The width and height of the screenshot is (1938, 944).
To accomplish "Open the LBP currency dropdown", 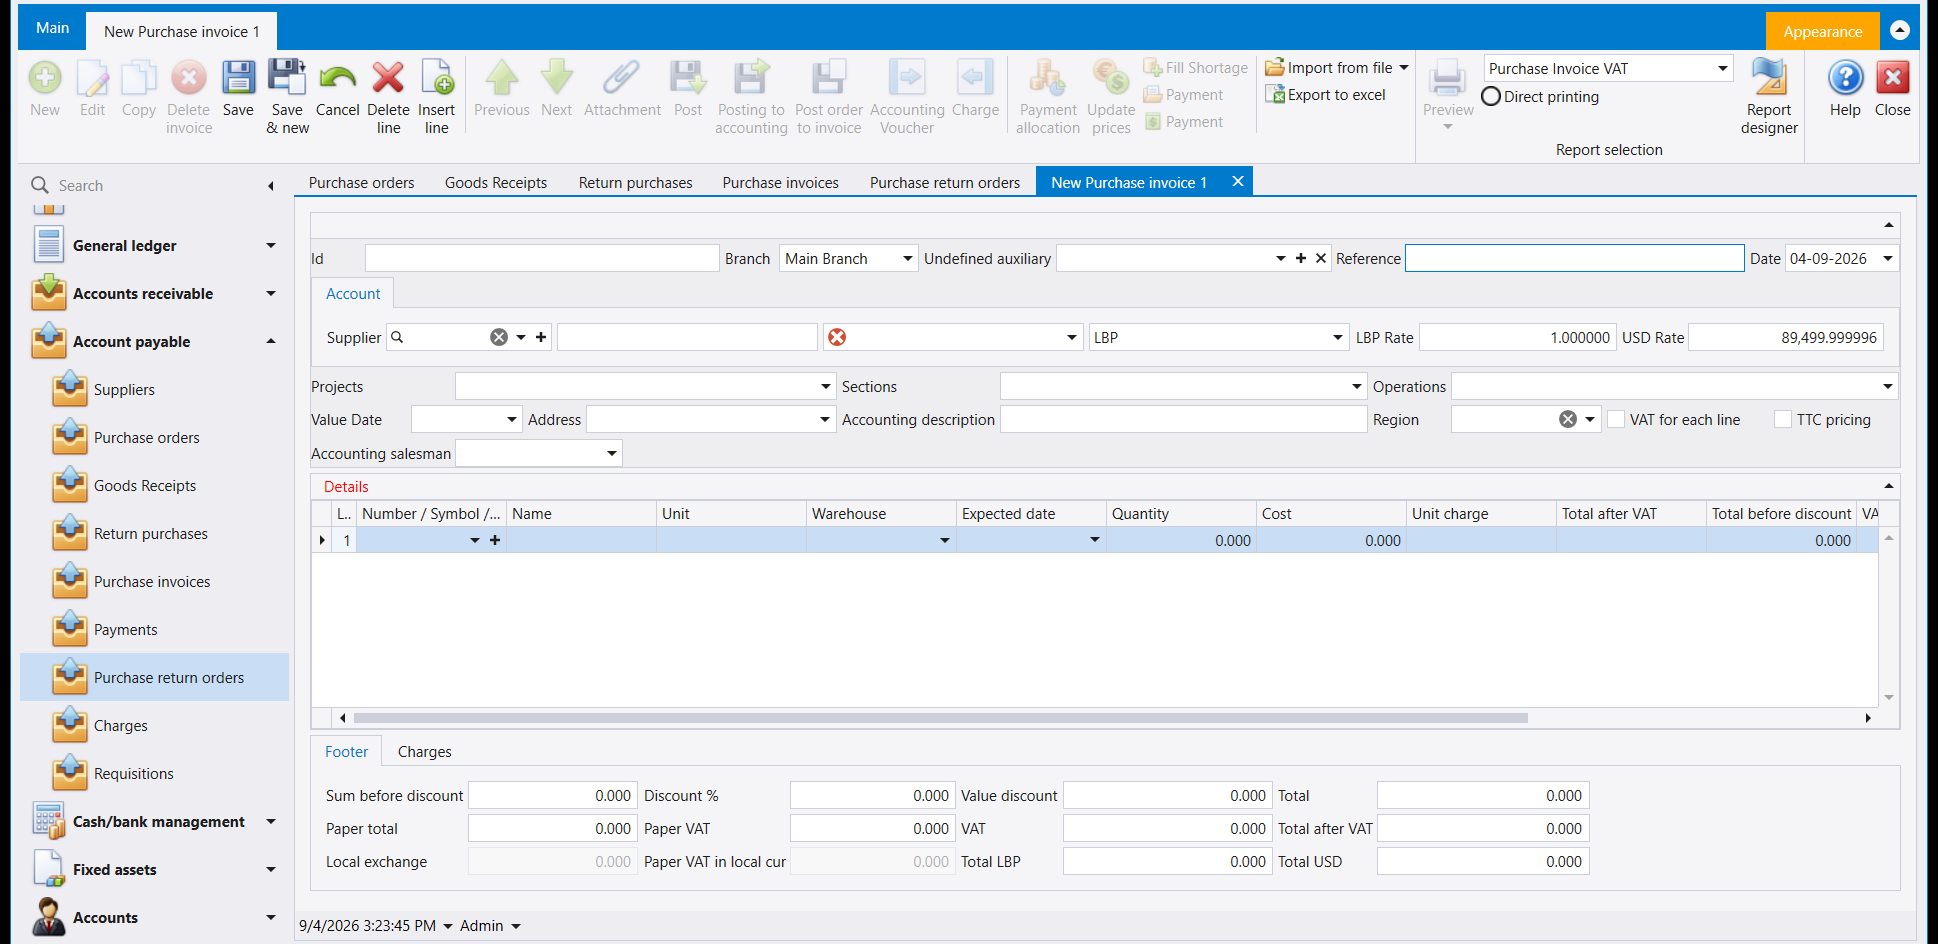I will pyautogui.click(x=1338, y=337).
